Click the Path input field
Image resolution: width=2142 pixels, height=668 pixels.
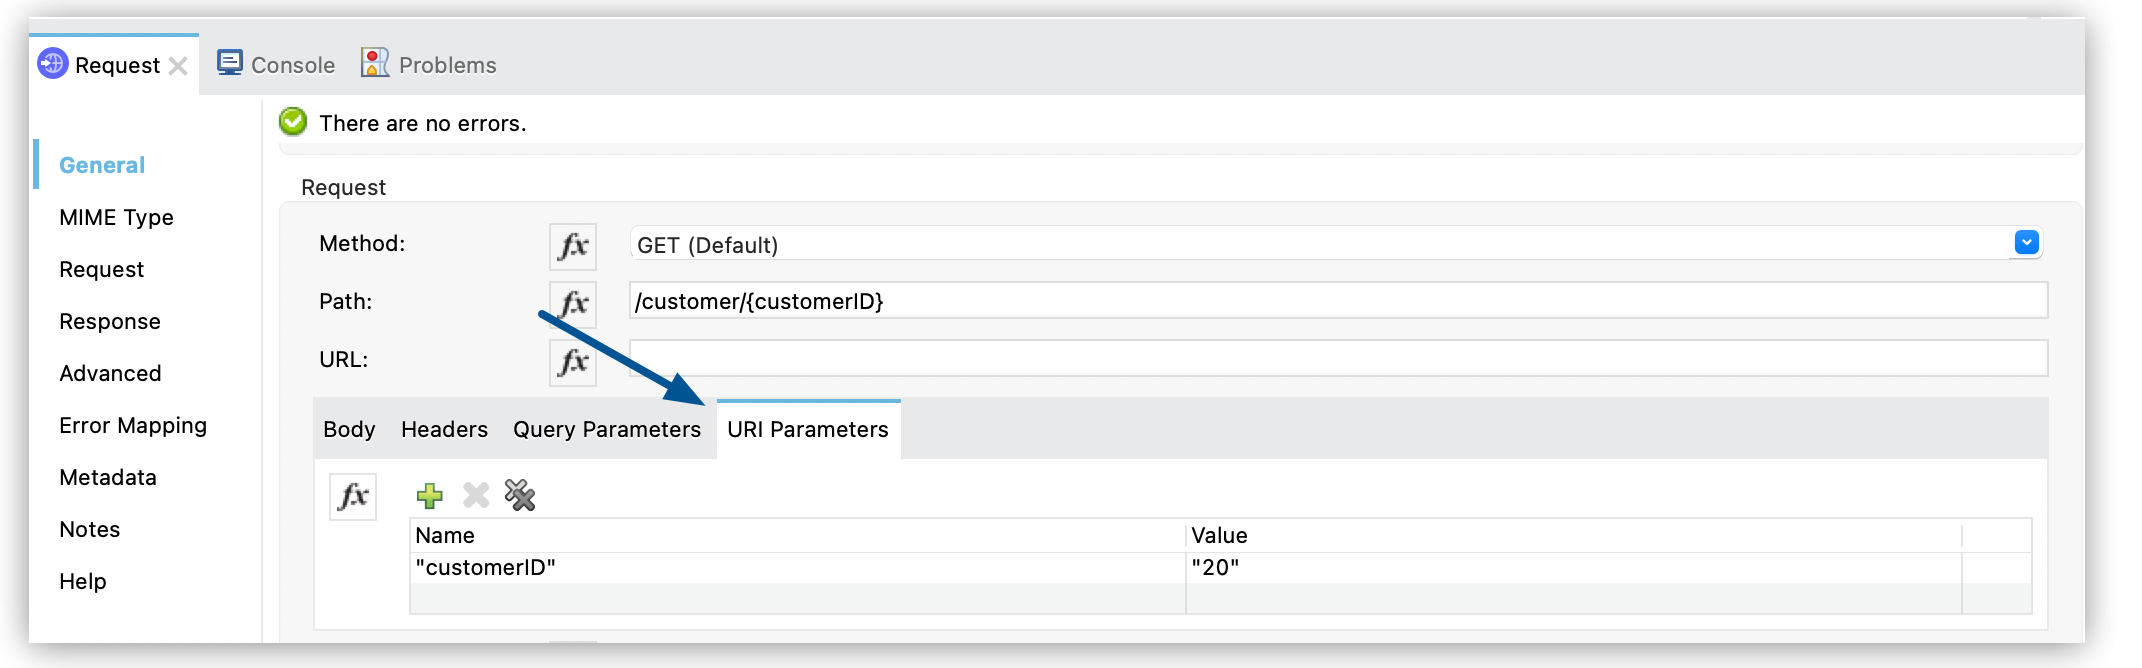coord(1337,301)
